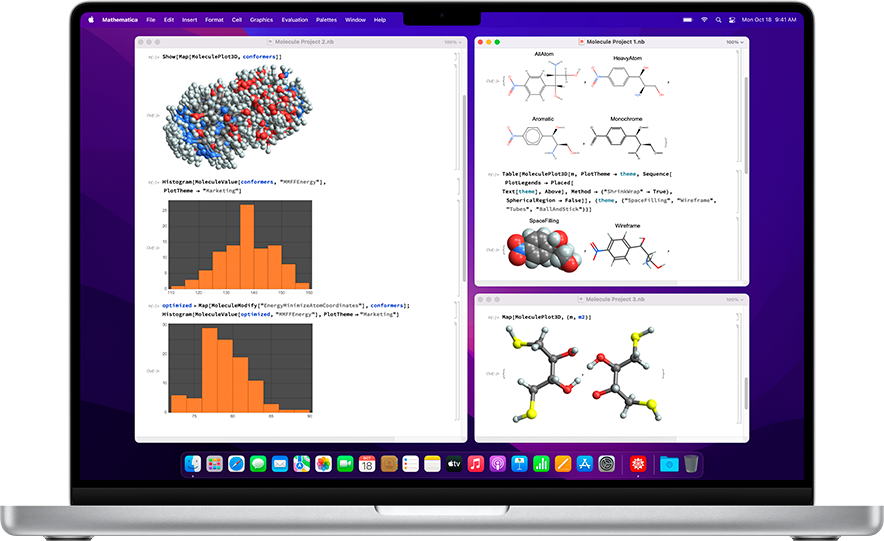Open Music app in the dock
Image resolution: width=884 pixels, height=541 pixels.
pyautogui.click(x=476, y=464)
